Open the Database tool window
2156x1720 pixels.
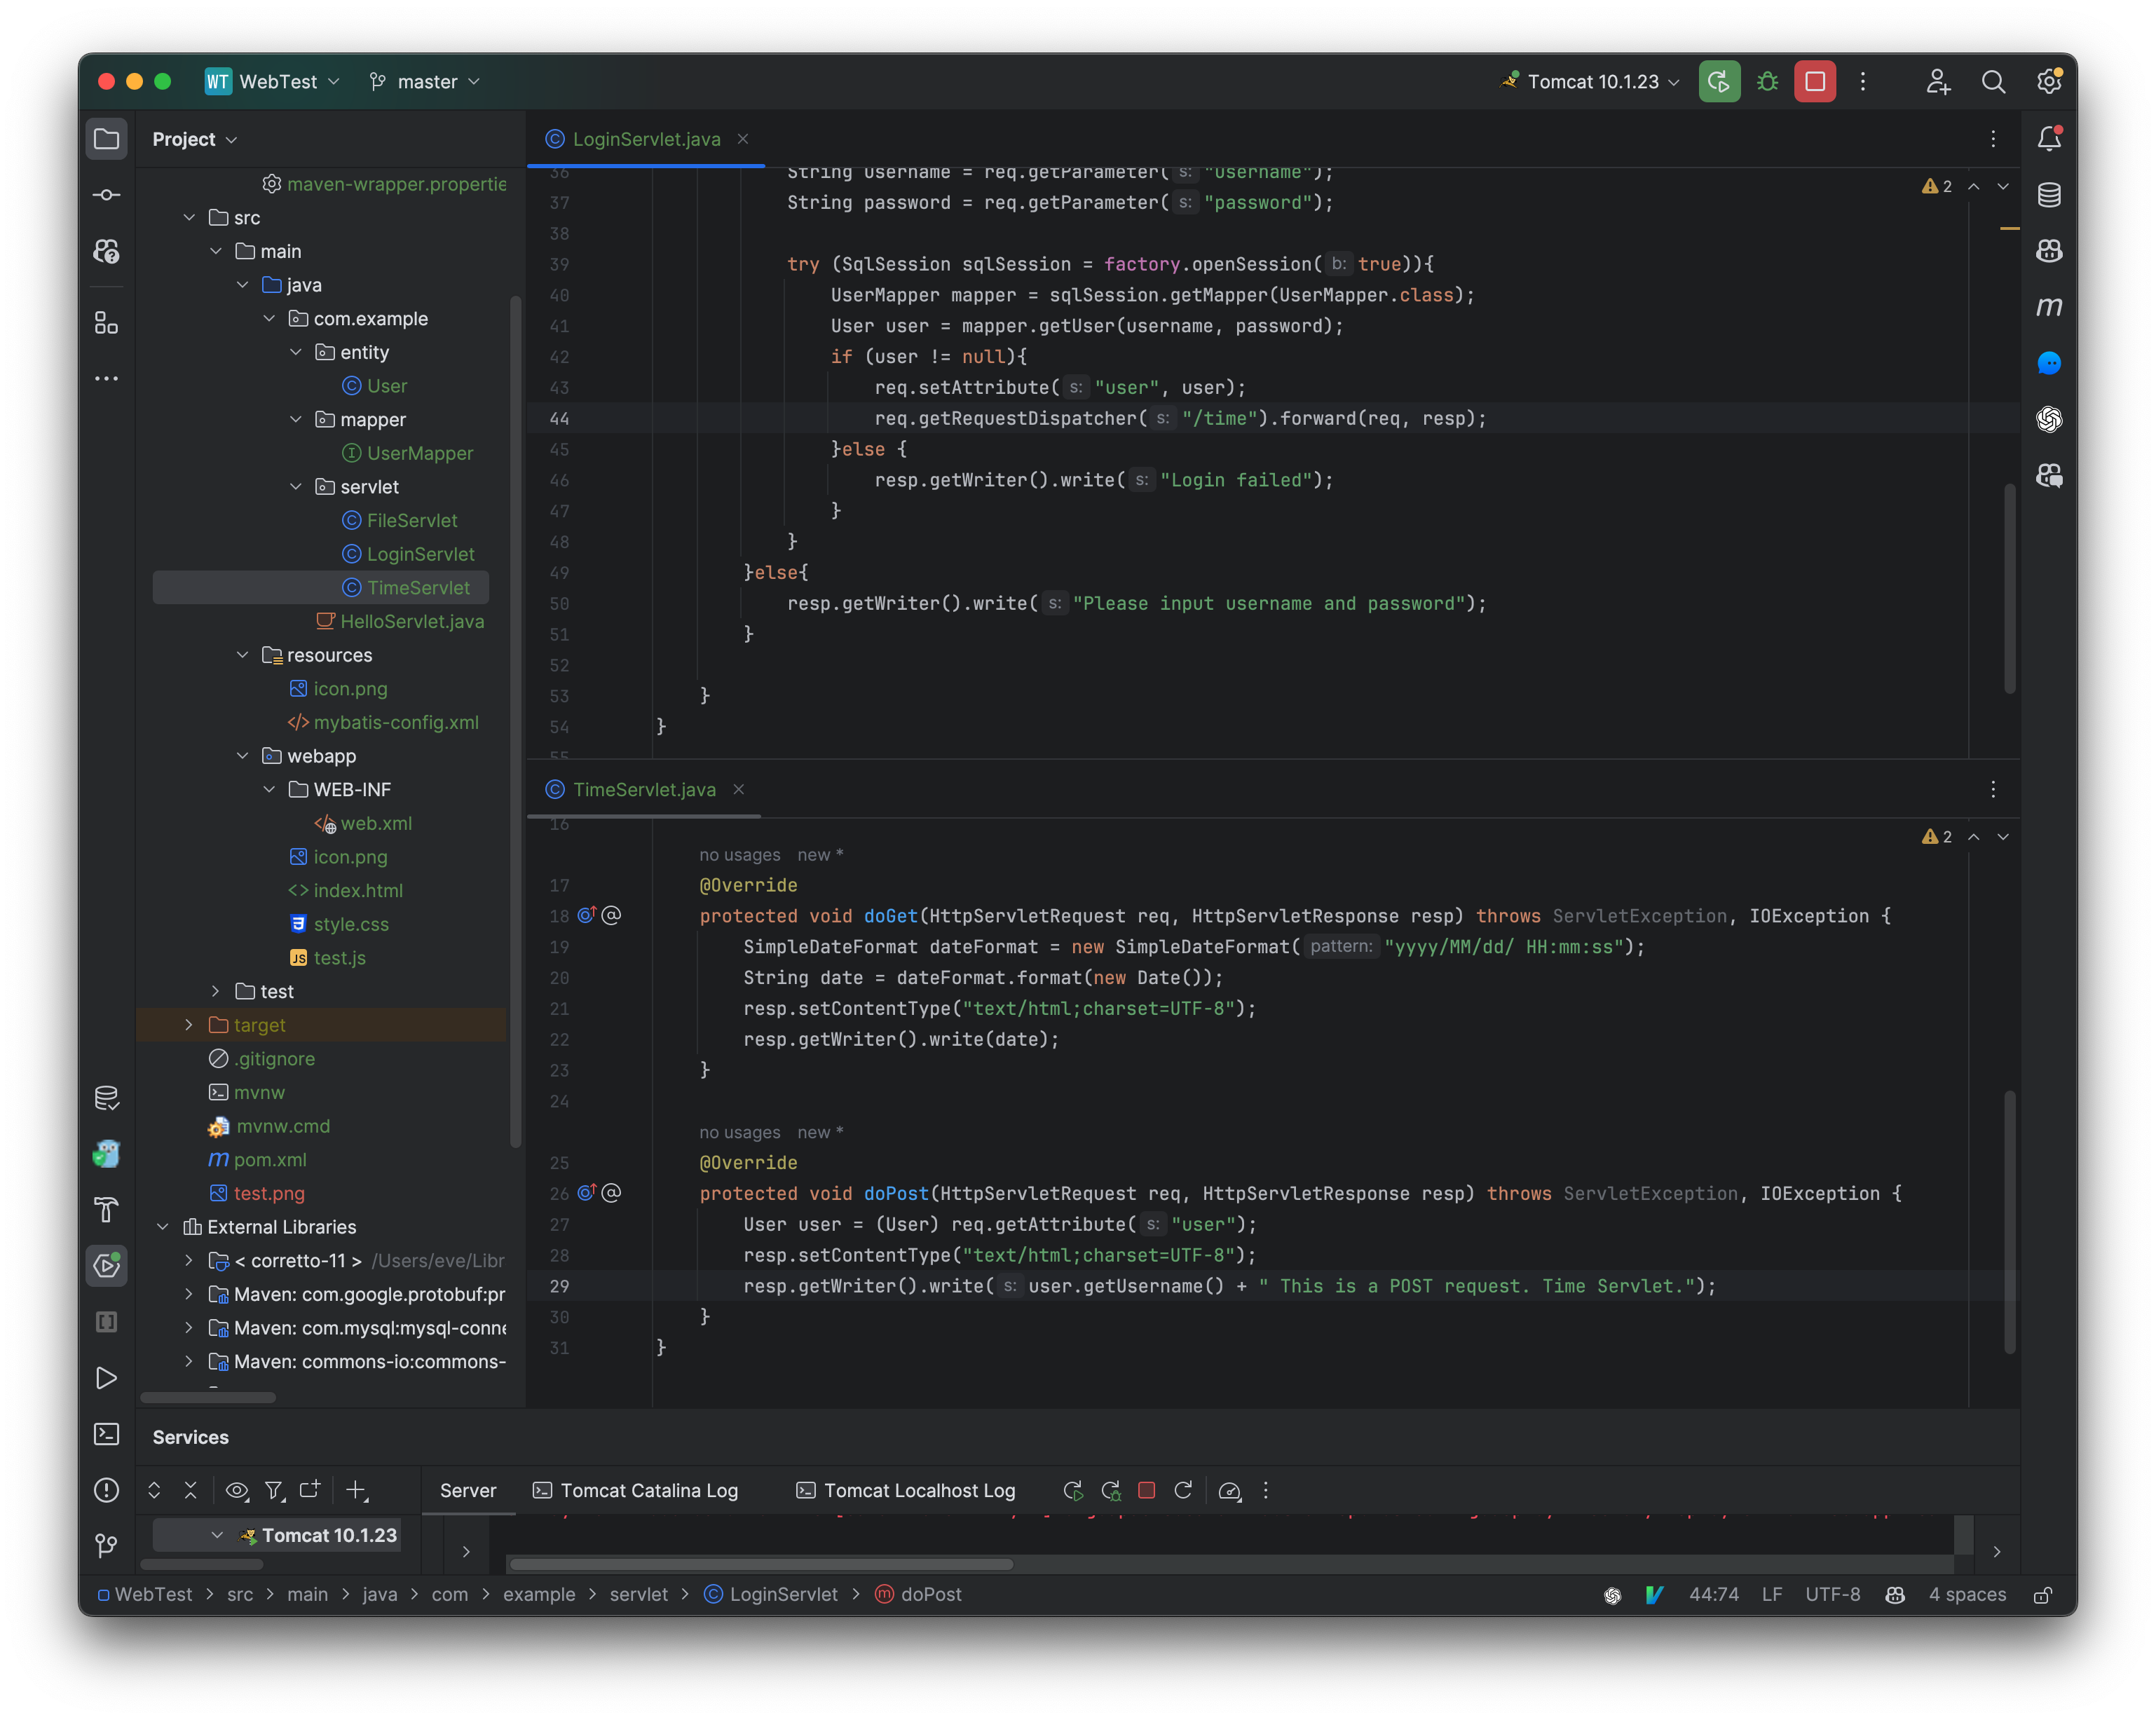[x=2049, y=195]
